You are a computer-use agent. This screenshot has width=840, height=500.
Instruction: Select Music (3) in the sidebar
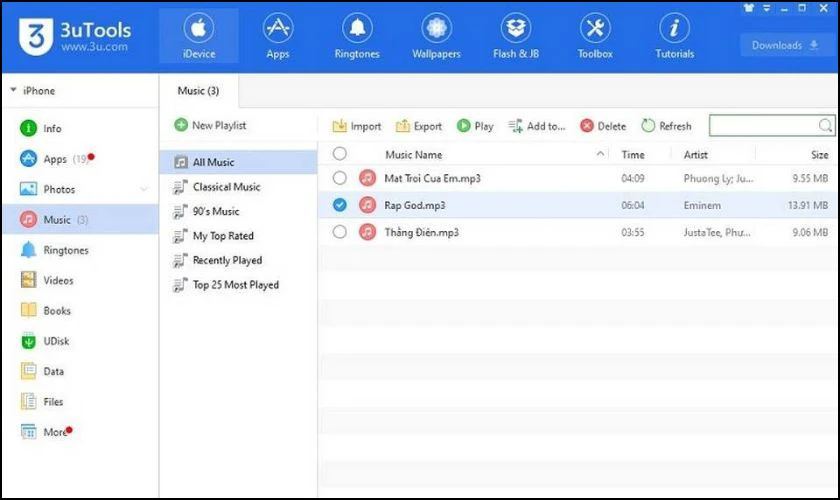point(80,220)
